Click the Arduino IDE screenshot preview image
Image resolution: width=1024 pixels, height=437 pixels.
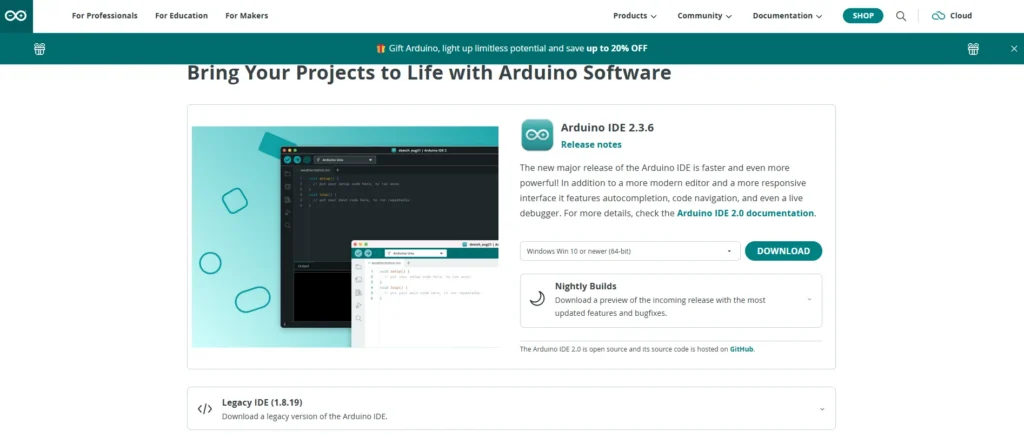click(345, 236)
